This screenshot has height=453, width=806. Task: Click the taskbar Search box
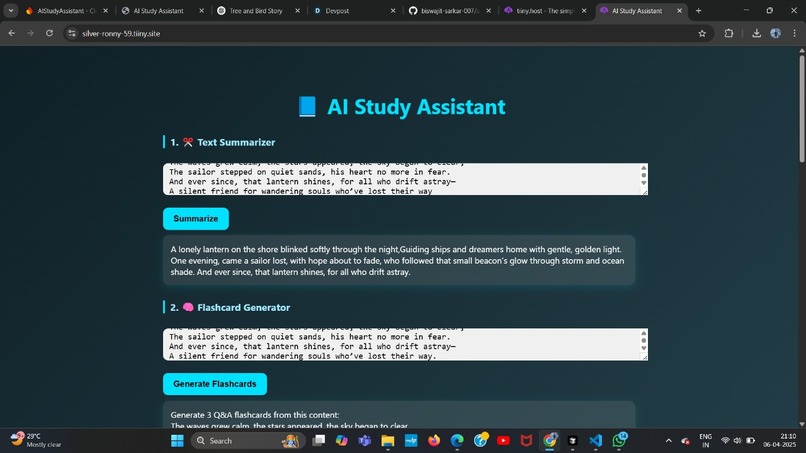coord(248,441)
